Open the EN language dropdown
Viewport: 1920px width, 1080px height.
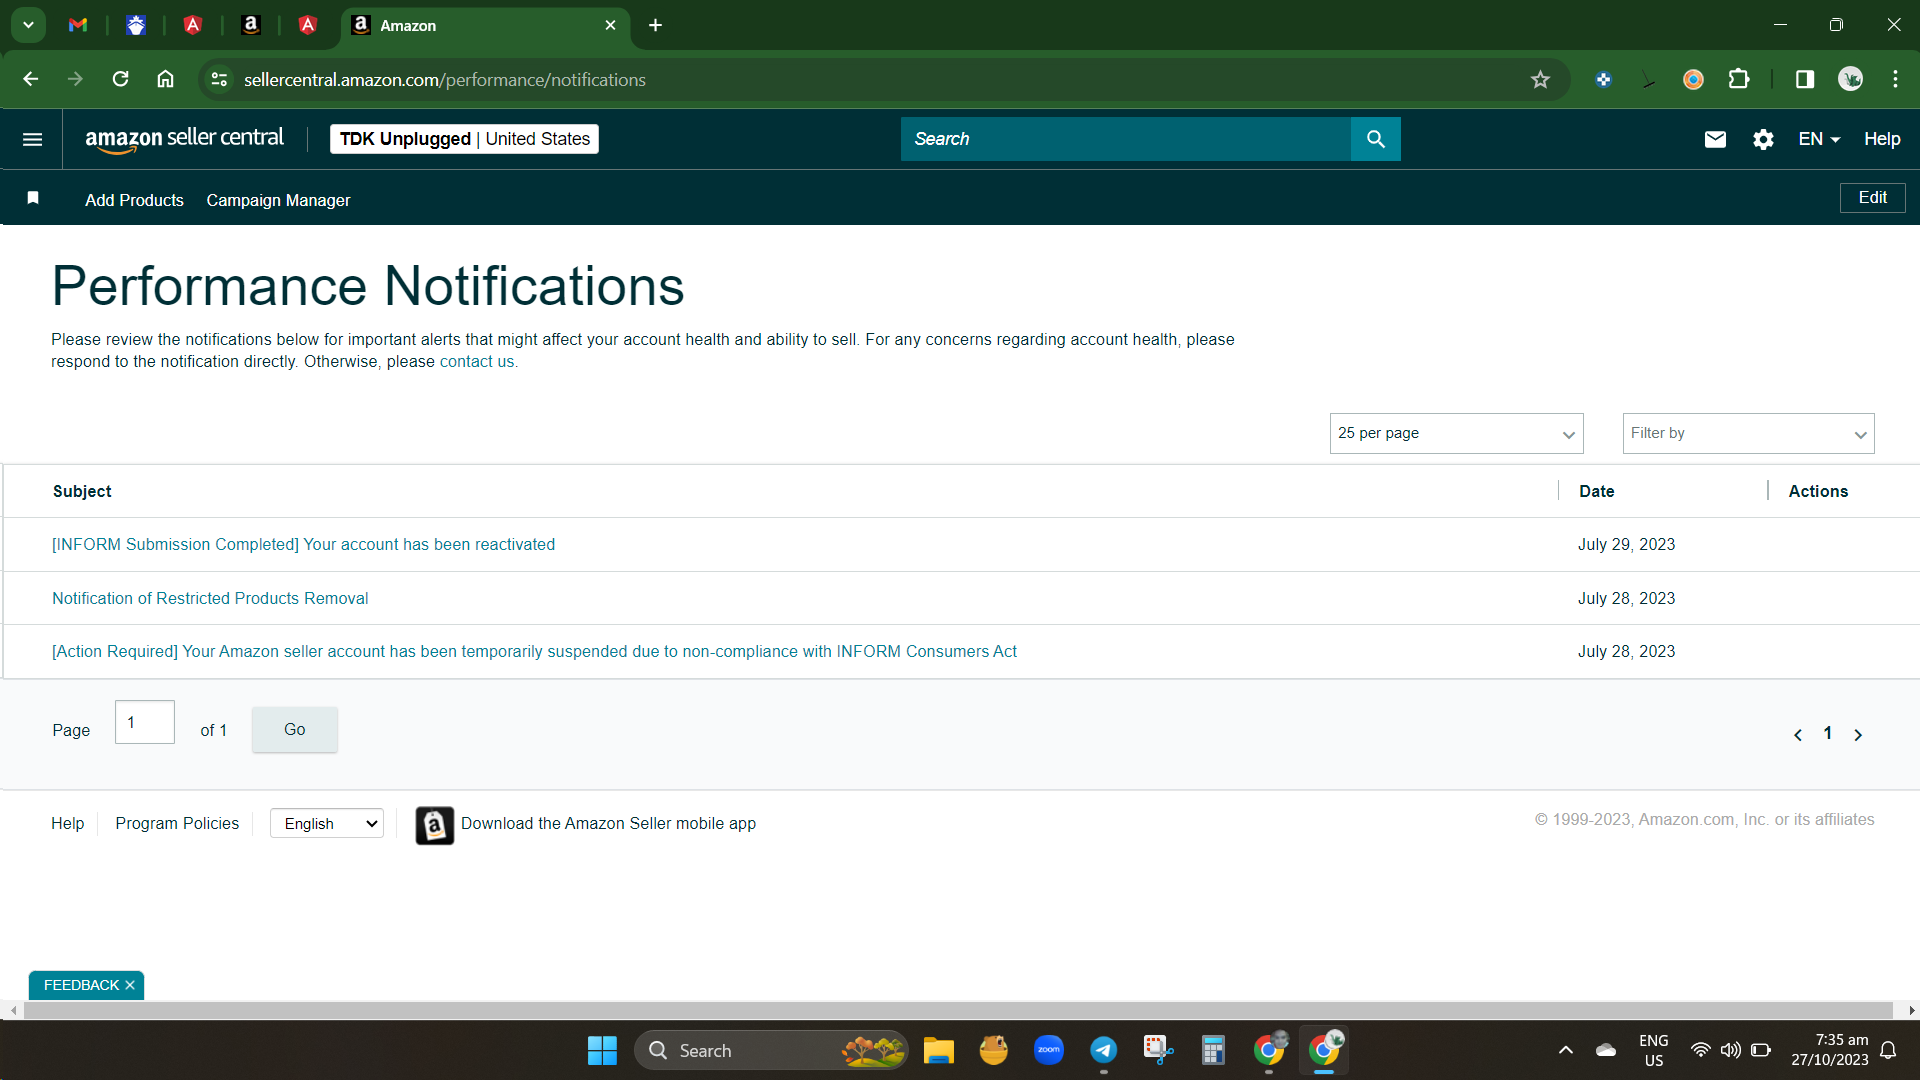click(1819, 139)
